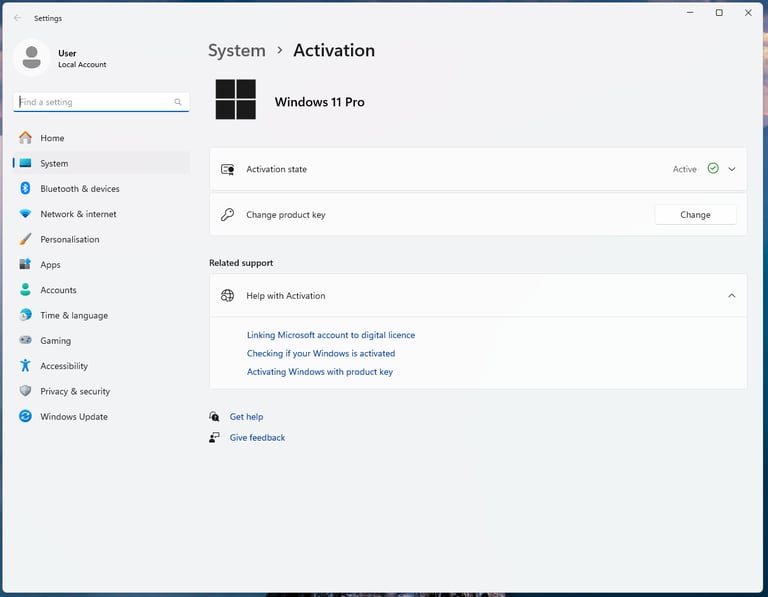768x597 pixels.
Task: Click the back arrow in title bar
Action: click(18, 18)
